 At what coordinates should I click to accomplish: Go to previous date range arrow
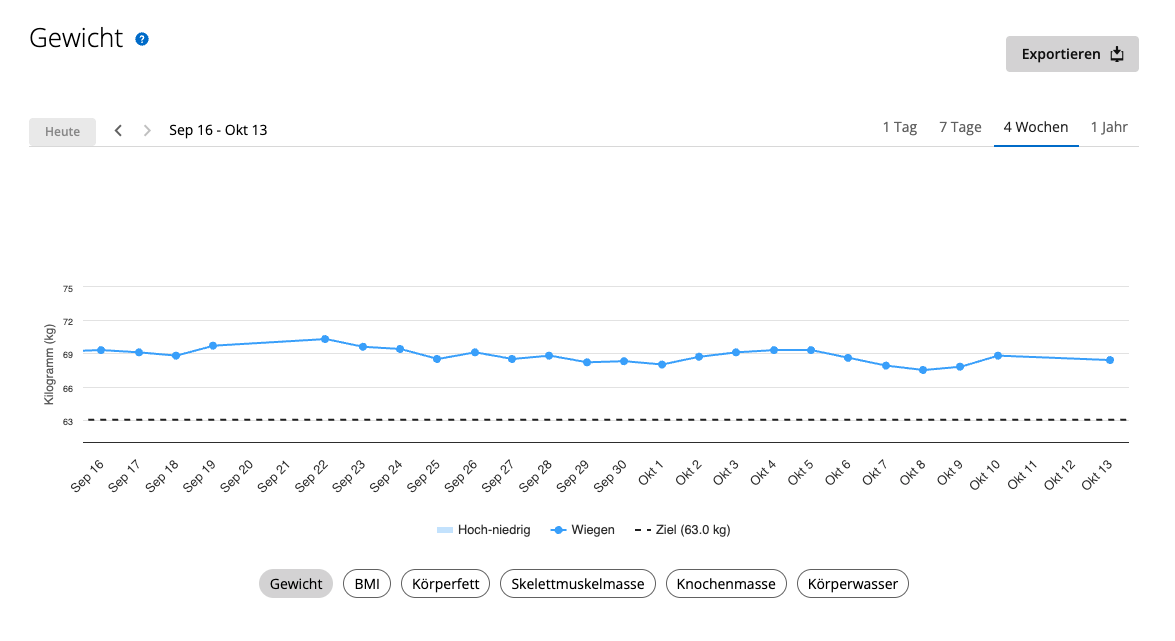point(118,131)
